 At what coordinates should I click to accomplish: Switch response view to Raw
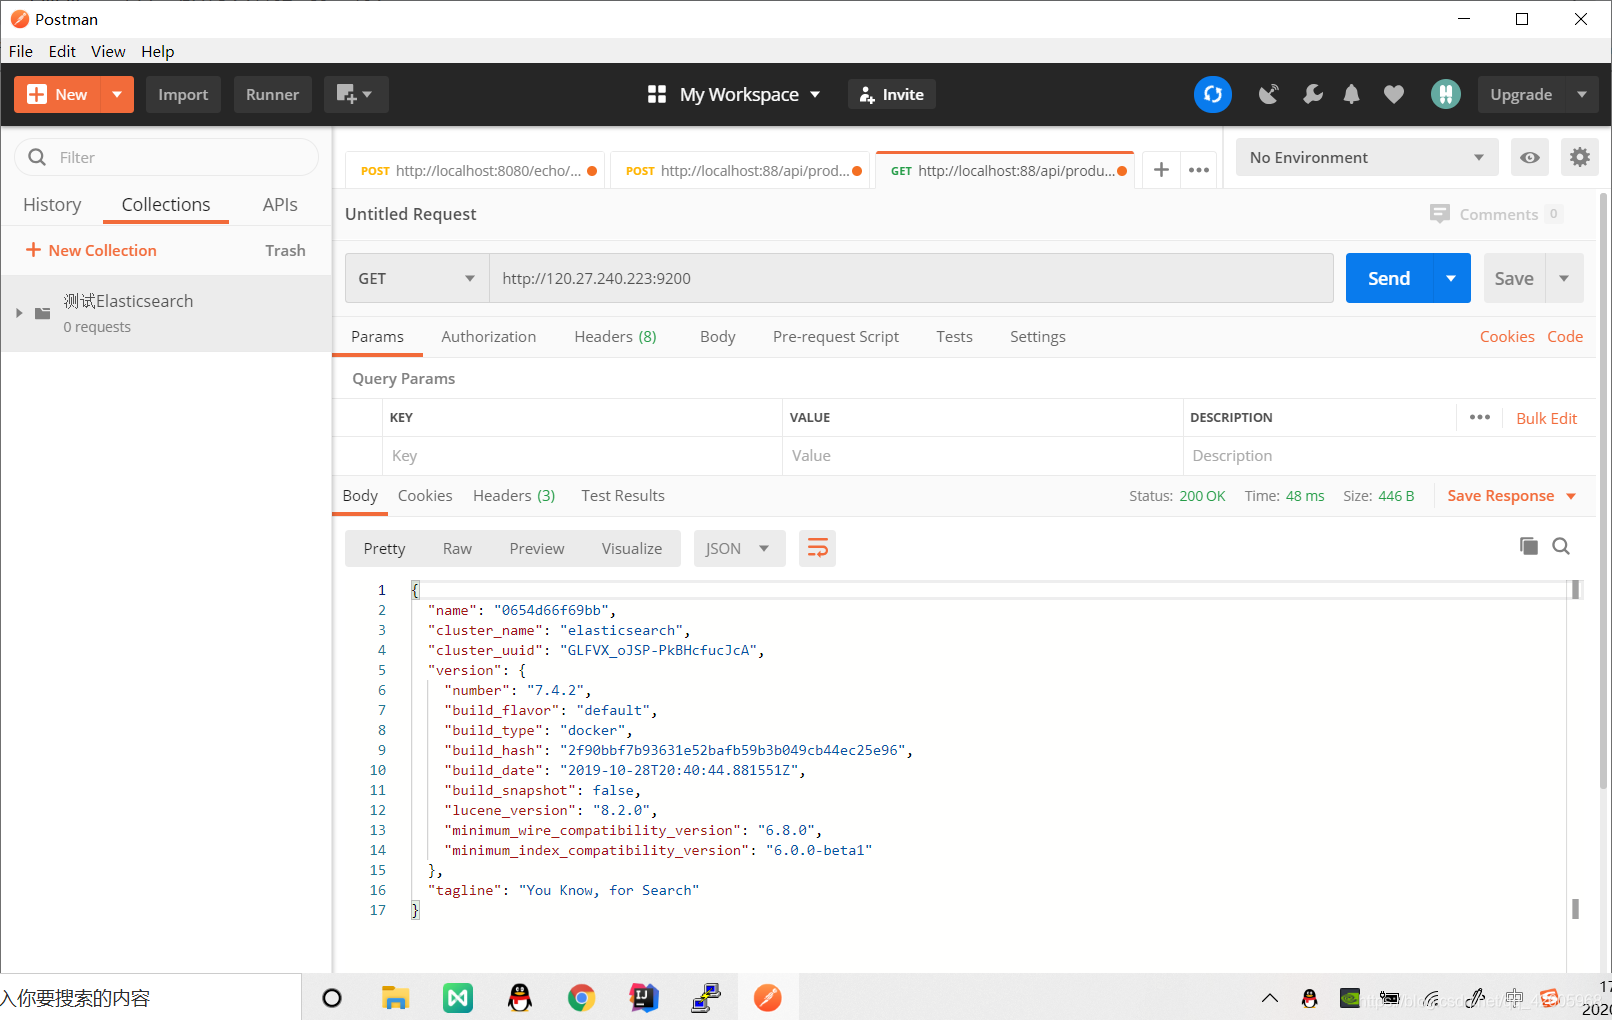coord(457,548)
